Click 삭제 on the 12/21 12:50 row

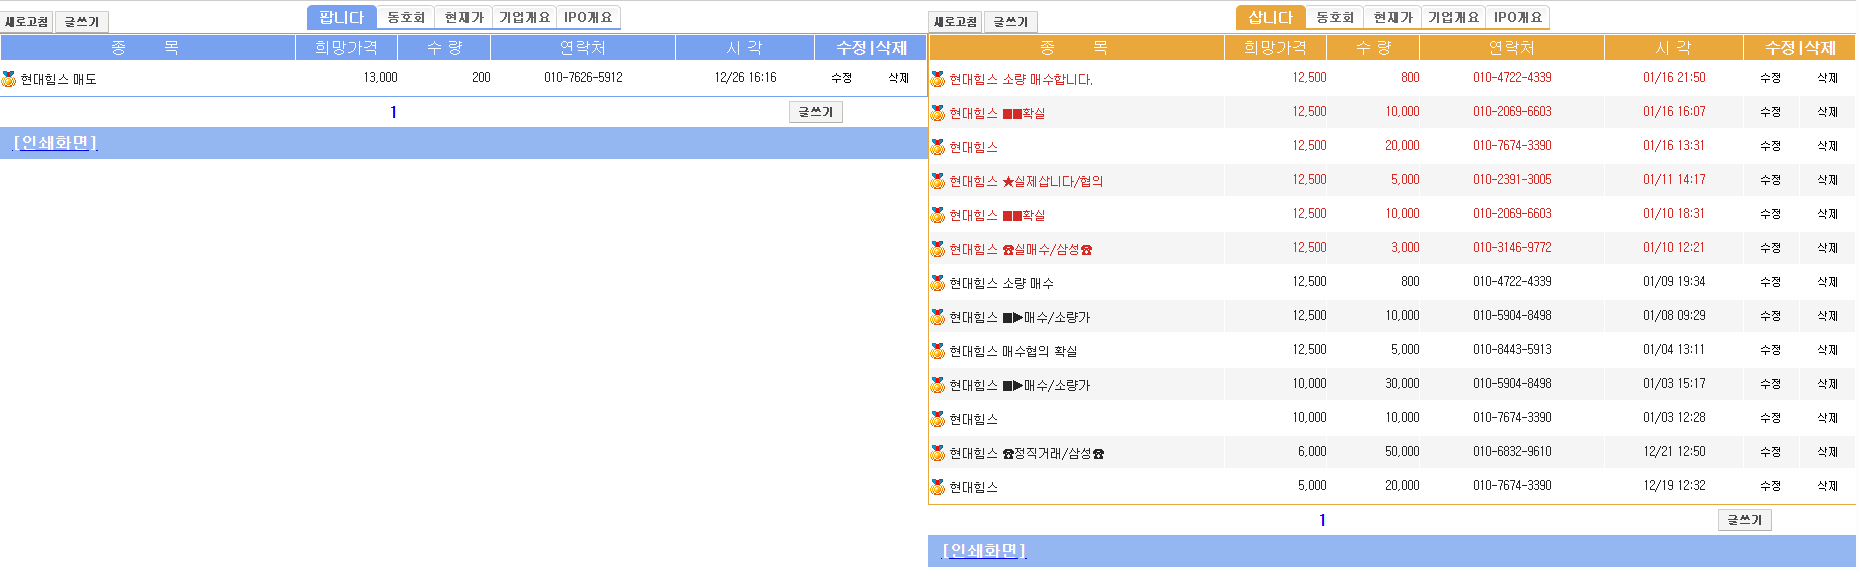tap(1828, 452)
